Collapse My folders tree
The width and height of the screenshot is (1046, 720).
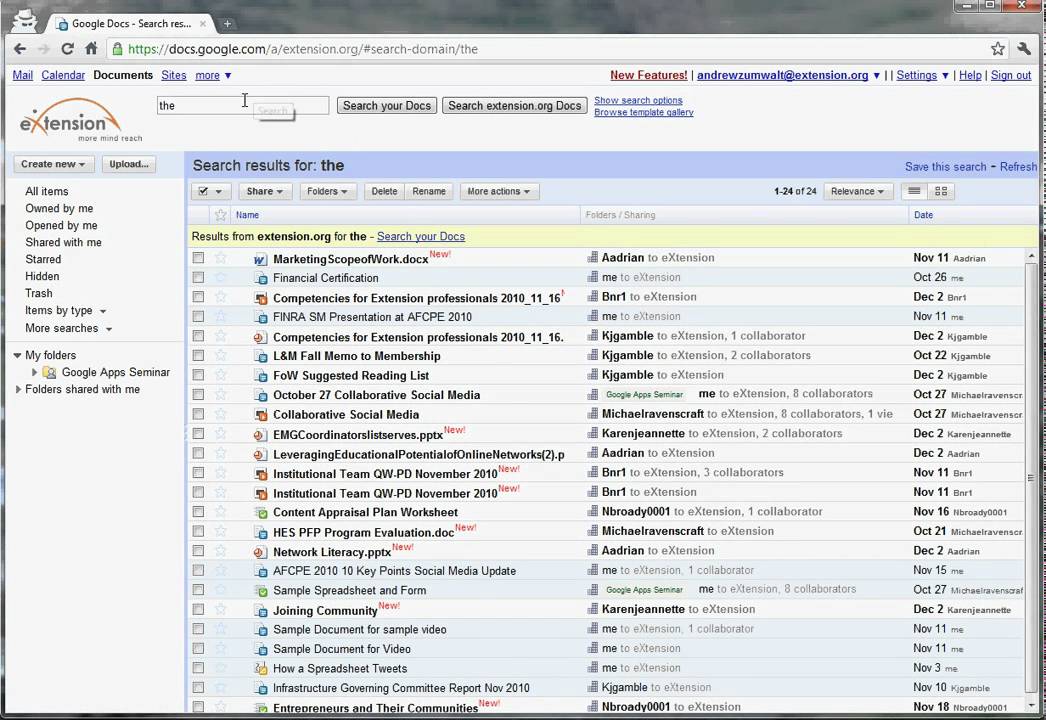(x=17, y=355)
